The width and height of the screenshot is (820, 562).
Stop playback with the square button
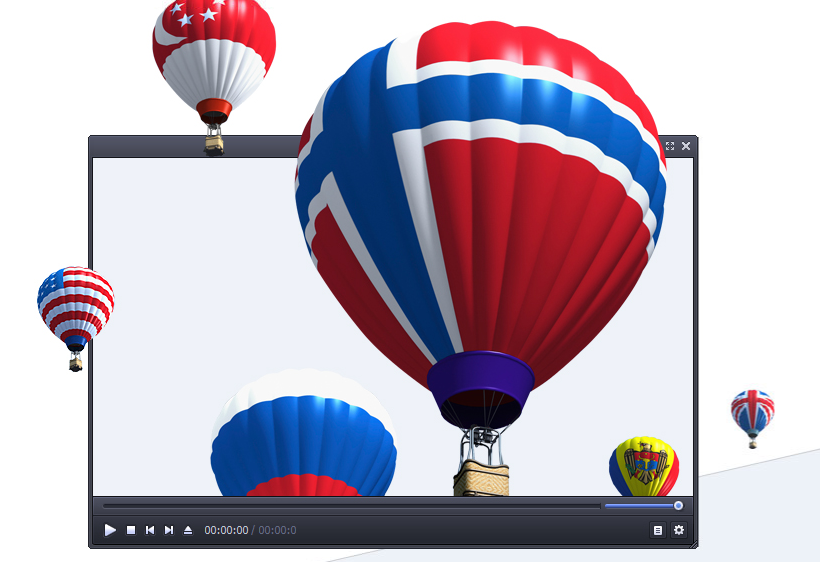pos(131,530)
